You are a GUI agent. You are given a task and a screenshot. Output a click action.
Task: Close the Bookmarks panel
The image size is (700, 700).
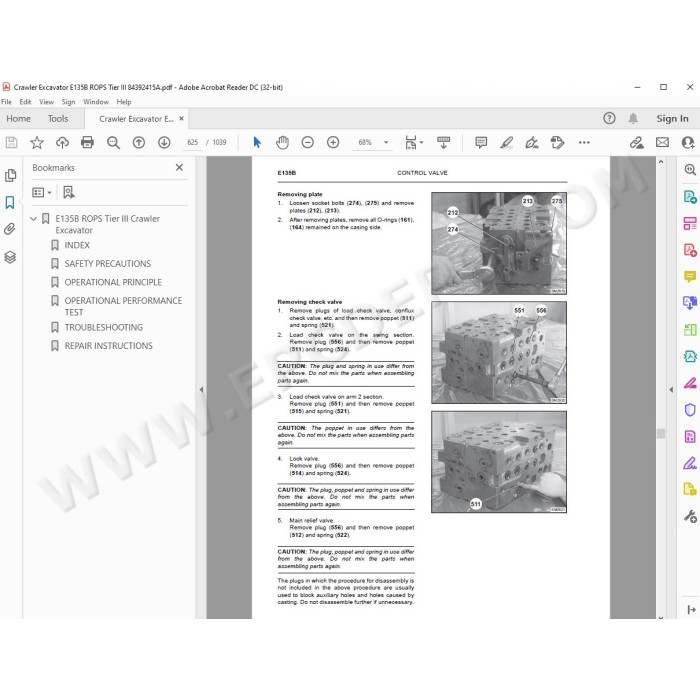(x=179, y=167)
